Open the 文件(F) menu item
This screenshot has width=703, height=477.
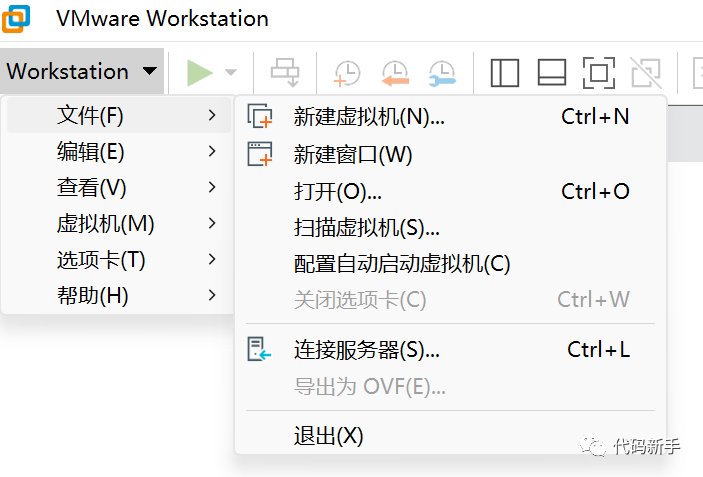click(x=119, y=115)
